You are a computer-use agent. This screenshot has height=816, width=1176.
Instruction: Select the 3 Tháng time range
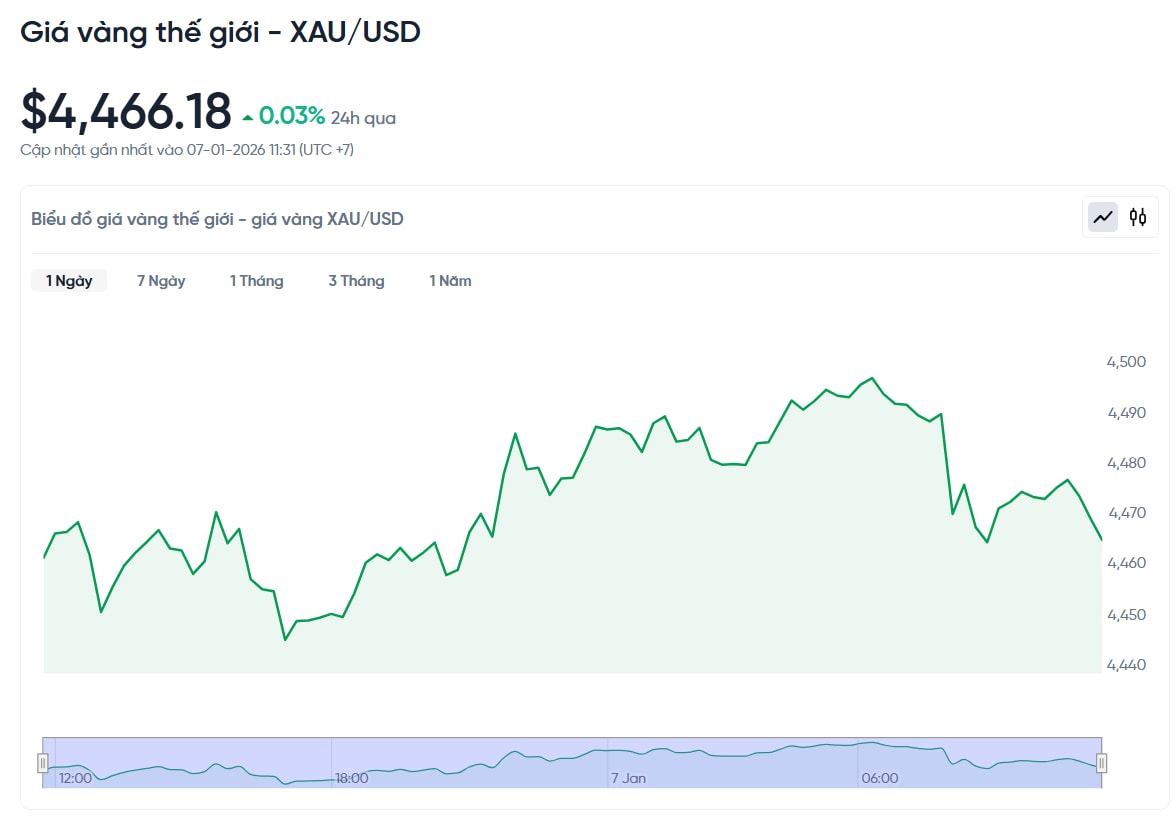[x=356, y=281]
